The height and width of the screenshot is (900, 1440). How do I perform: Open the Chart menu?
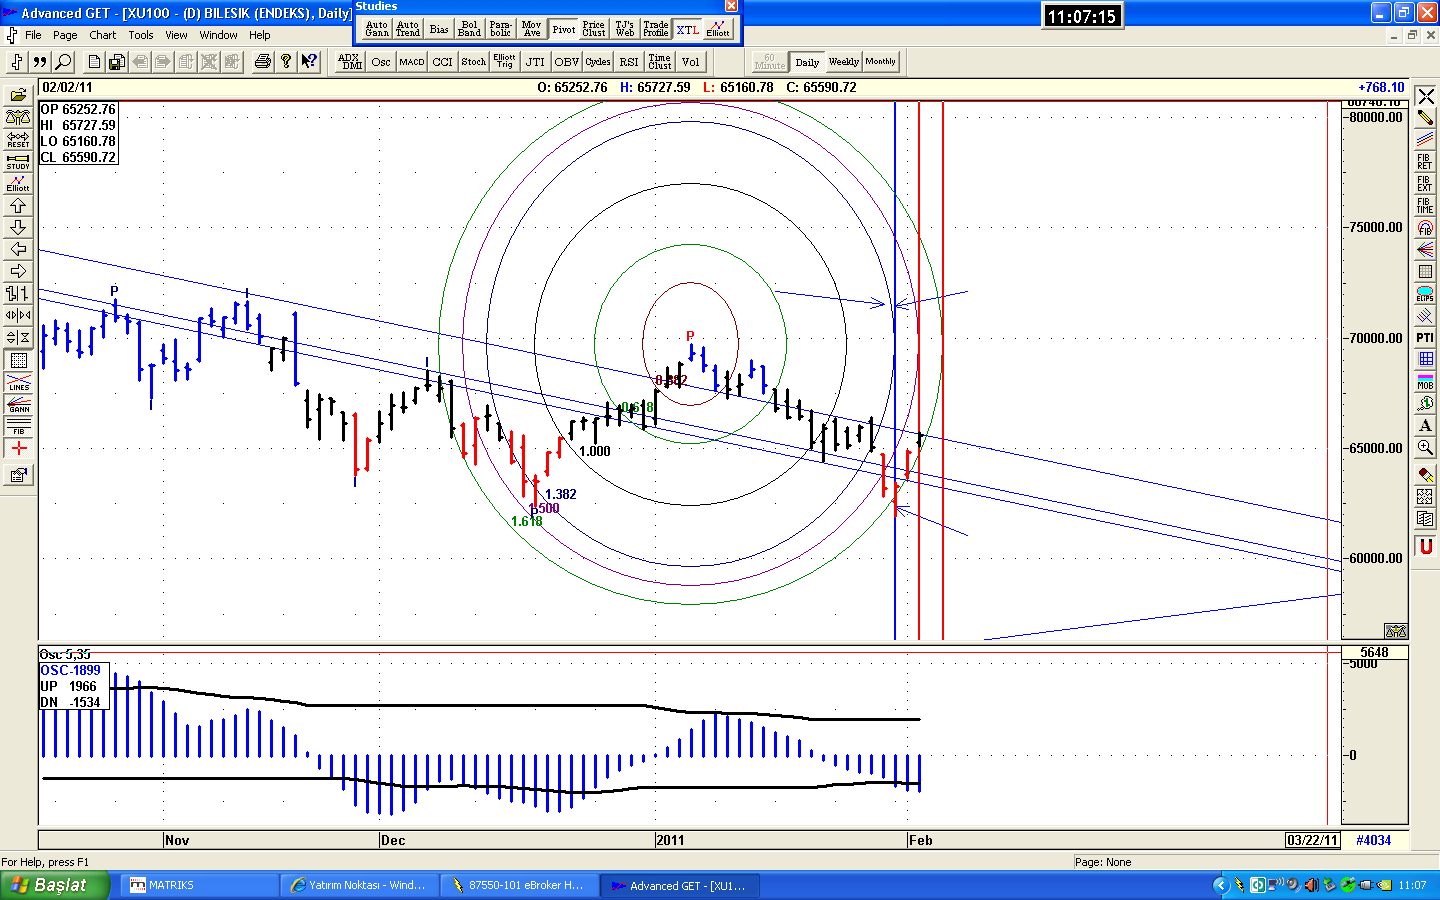(x=102, y=35)
